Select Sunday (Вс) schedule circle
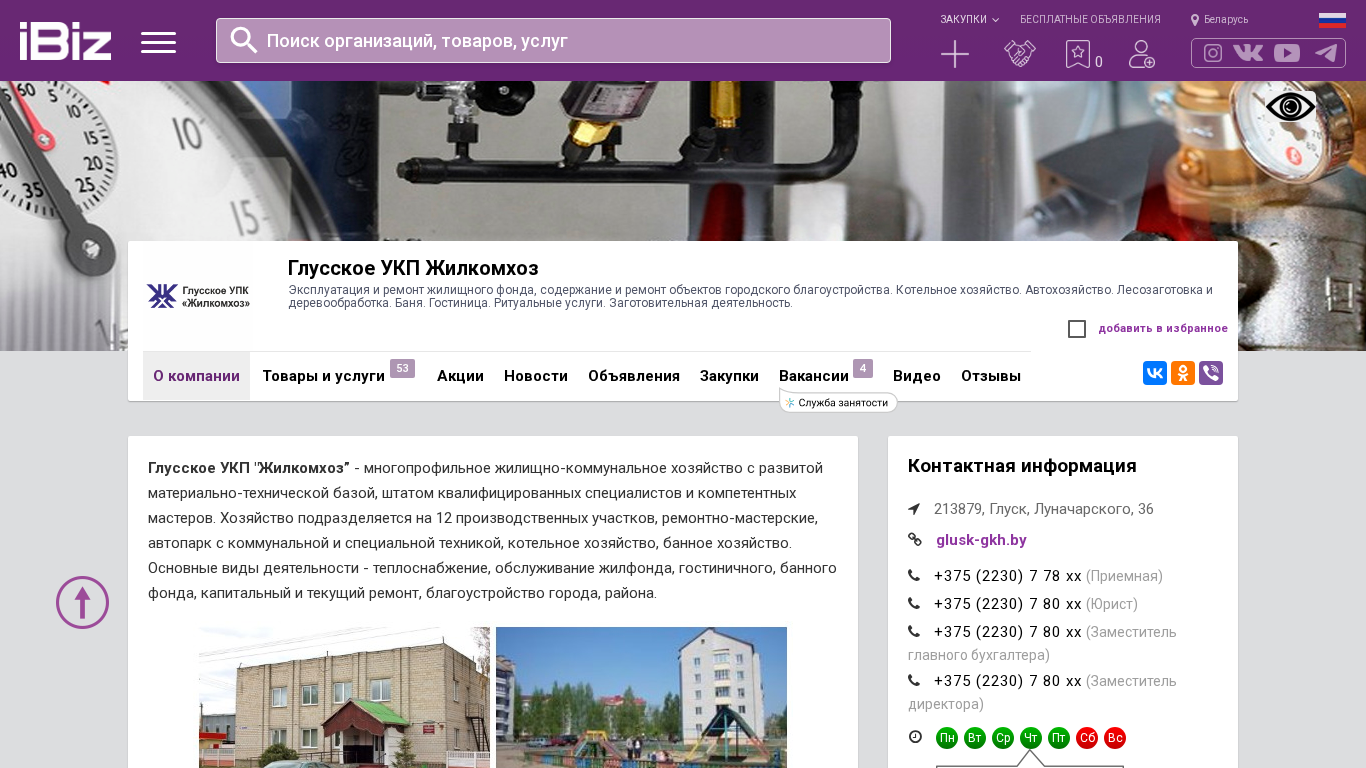This screenshot has width=1366, height=768. coord(1115,738)
